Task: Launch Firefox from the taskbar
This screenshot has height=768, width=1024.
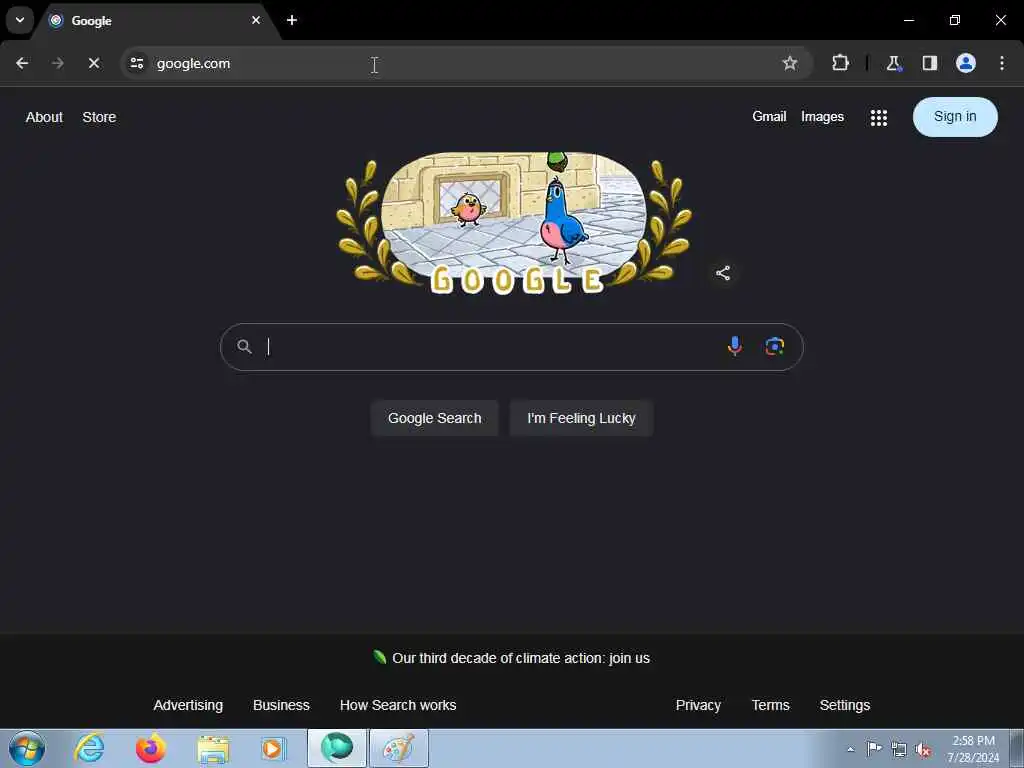Action: click(x=151, y=748)
